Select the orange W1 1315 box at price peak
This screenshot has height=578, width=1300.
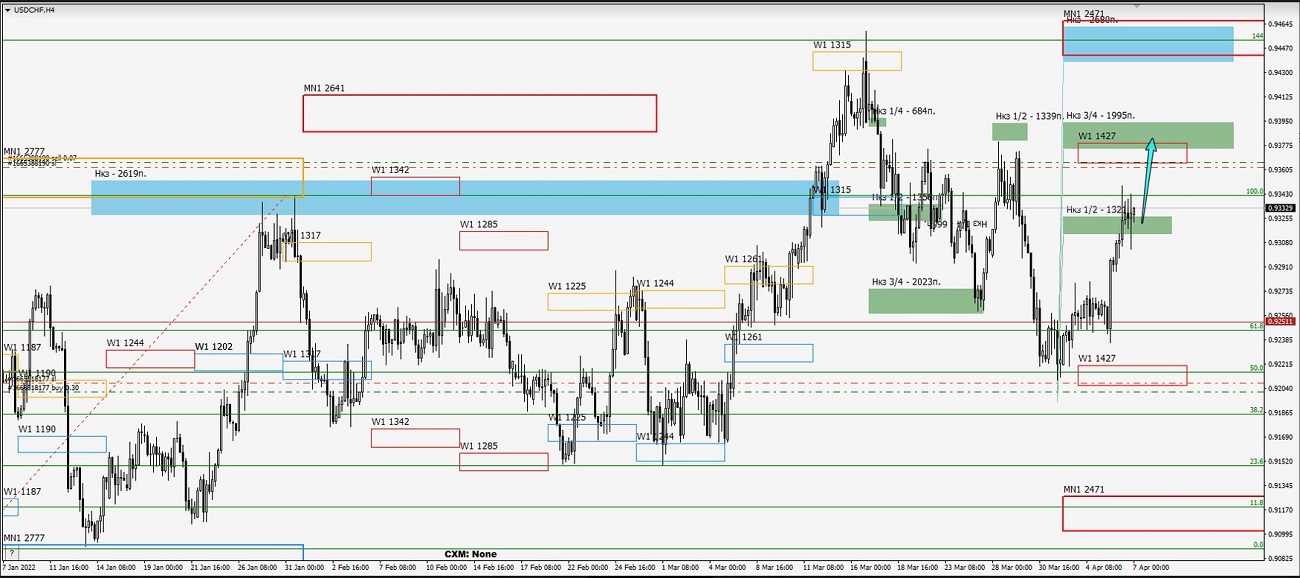click(x=856, y=61)
